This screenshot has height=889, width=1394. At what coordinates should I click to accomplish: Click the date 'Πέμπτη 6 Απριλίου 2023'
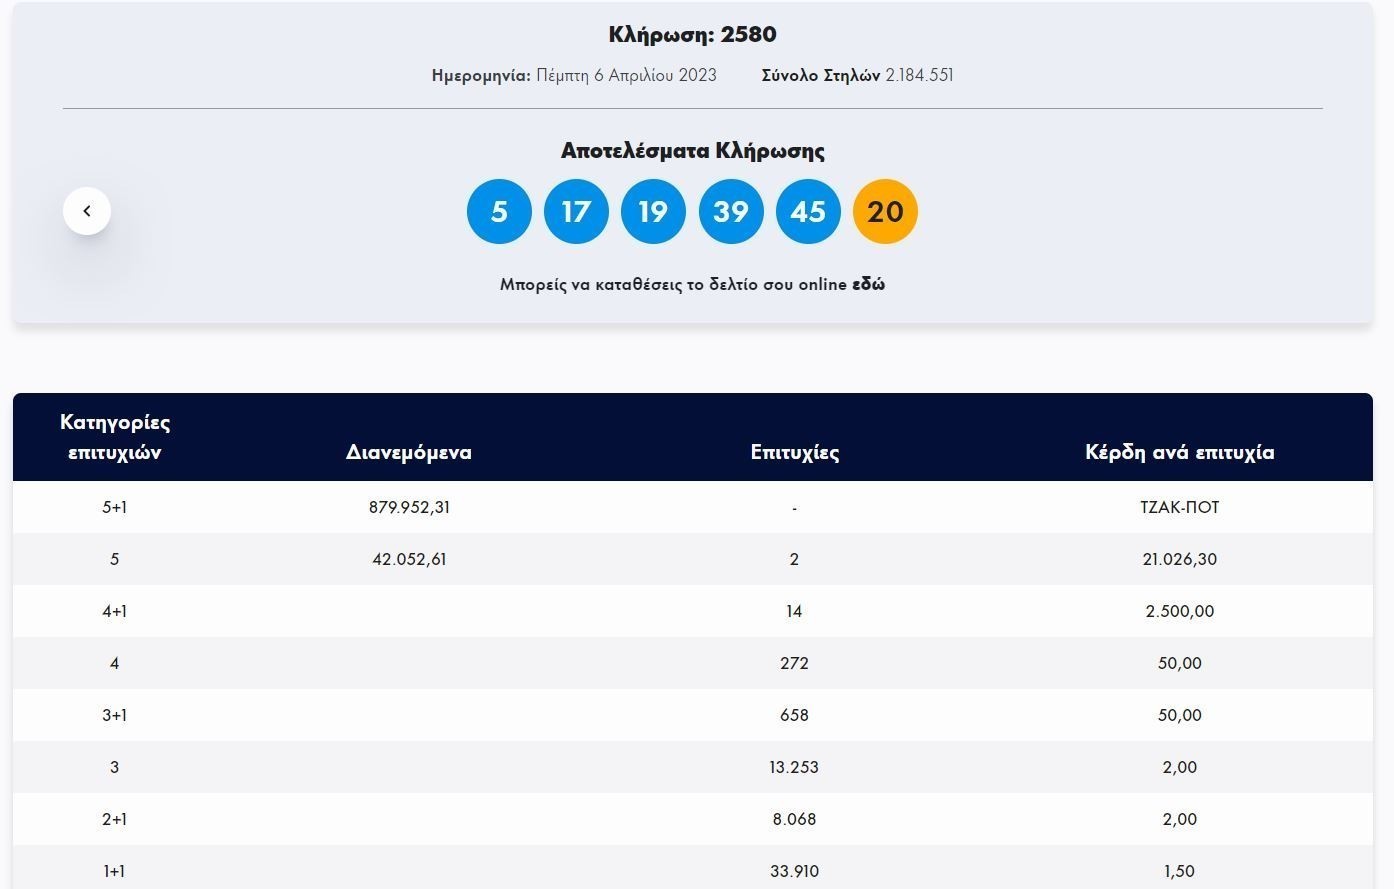pos(626,75)
